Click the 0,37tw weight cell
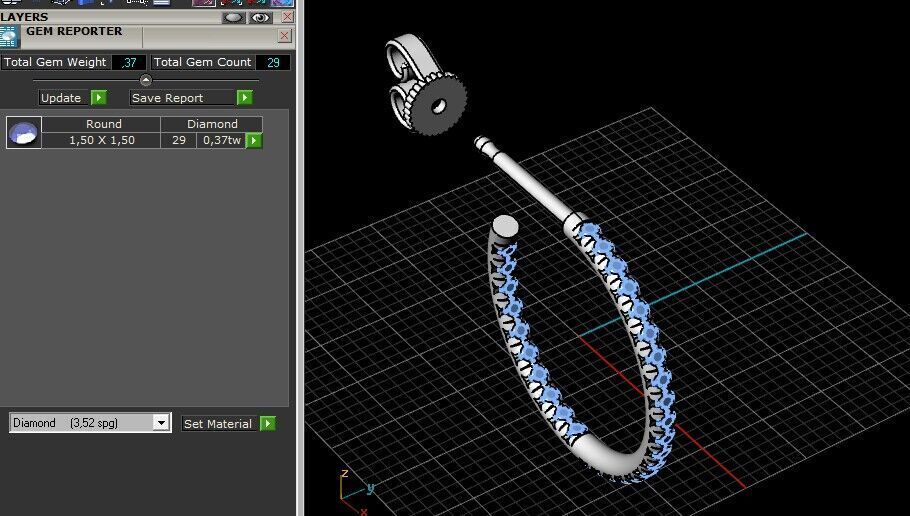The width and height of the screenshot is (910, 516). [x=222, y=140]
